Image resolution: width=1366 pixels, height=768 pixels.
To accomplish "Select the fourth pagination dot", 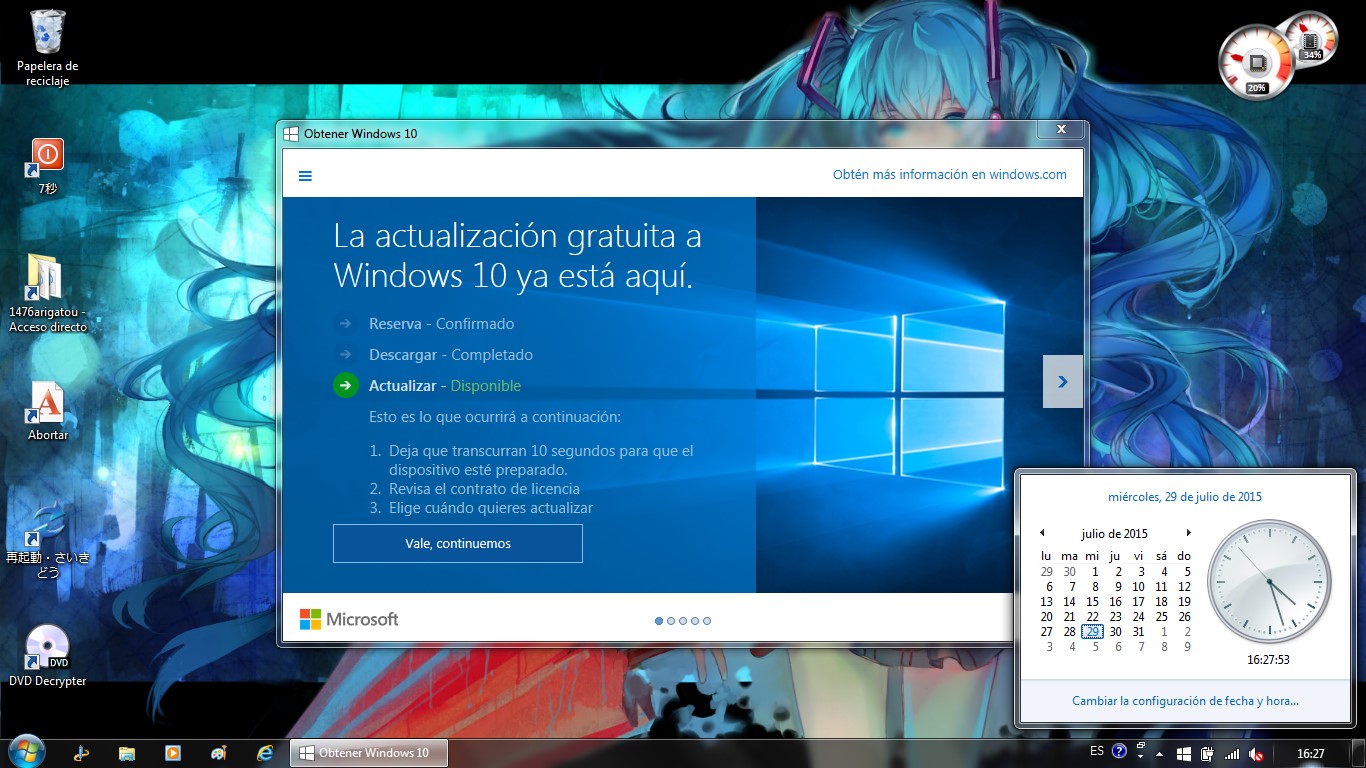I will point(695,621).
